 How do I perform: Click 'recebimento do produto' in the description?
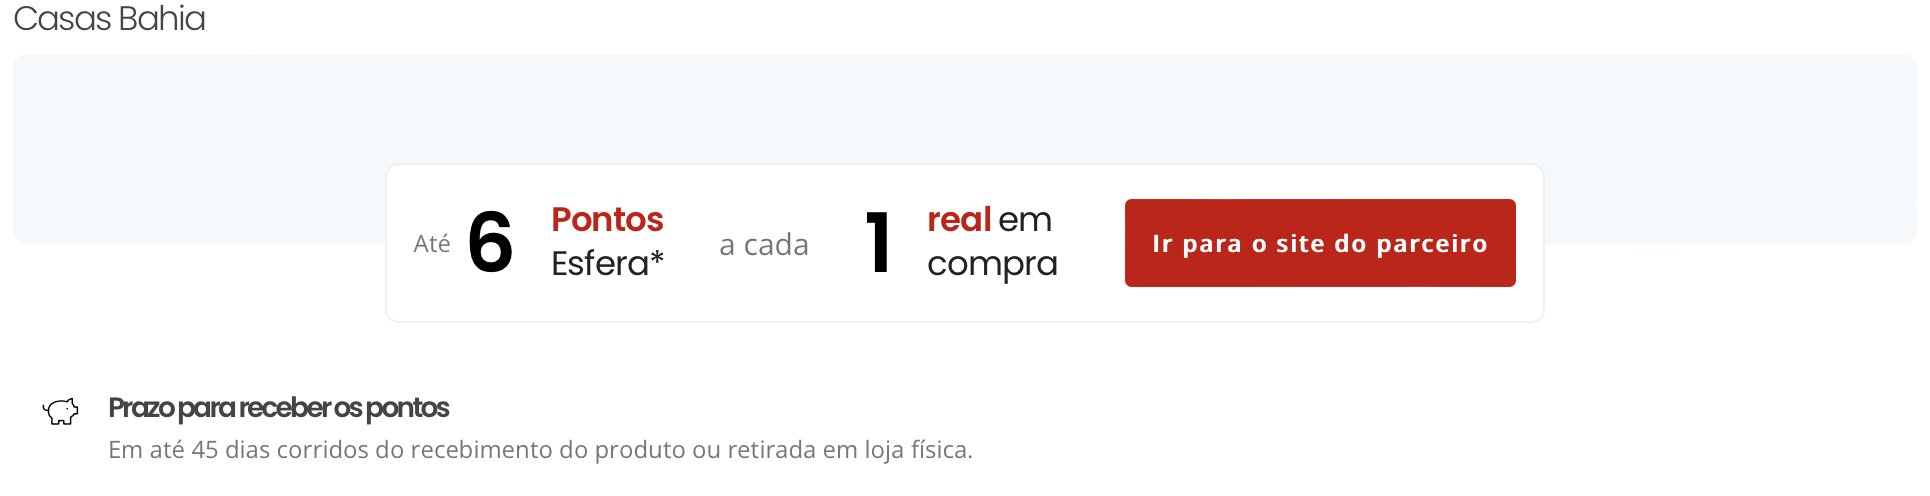coord(530,450)
